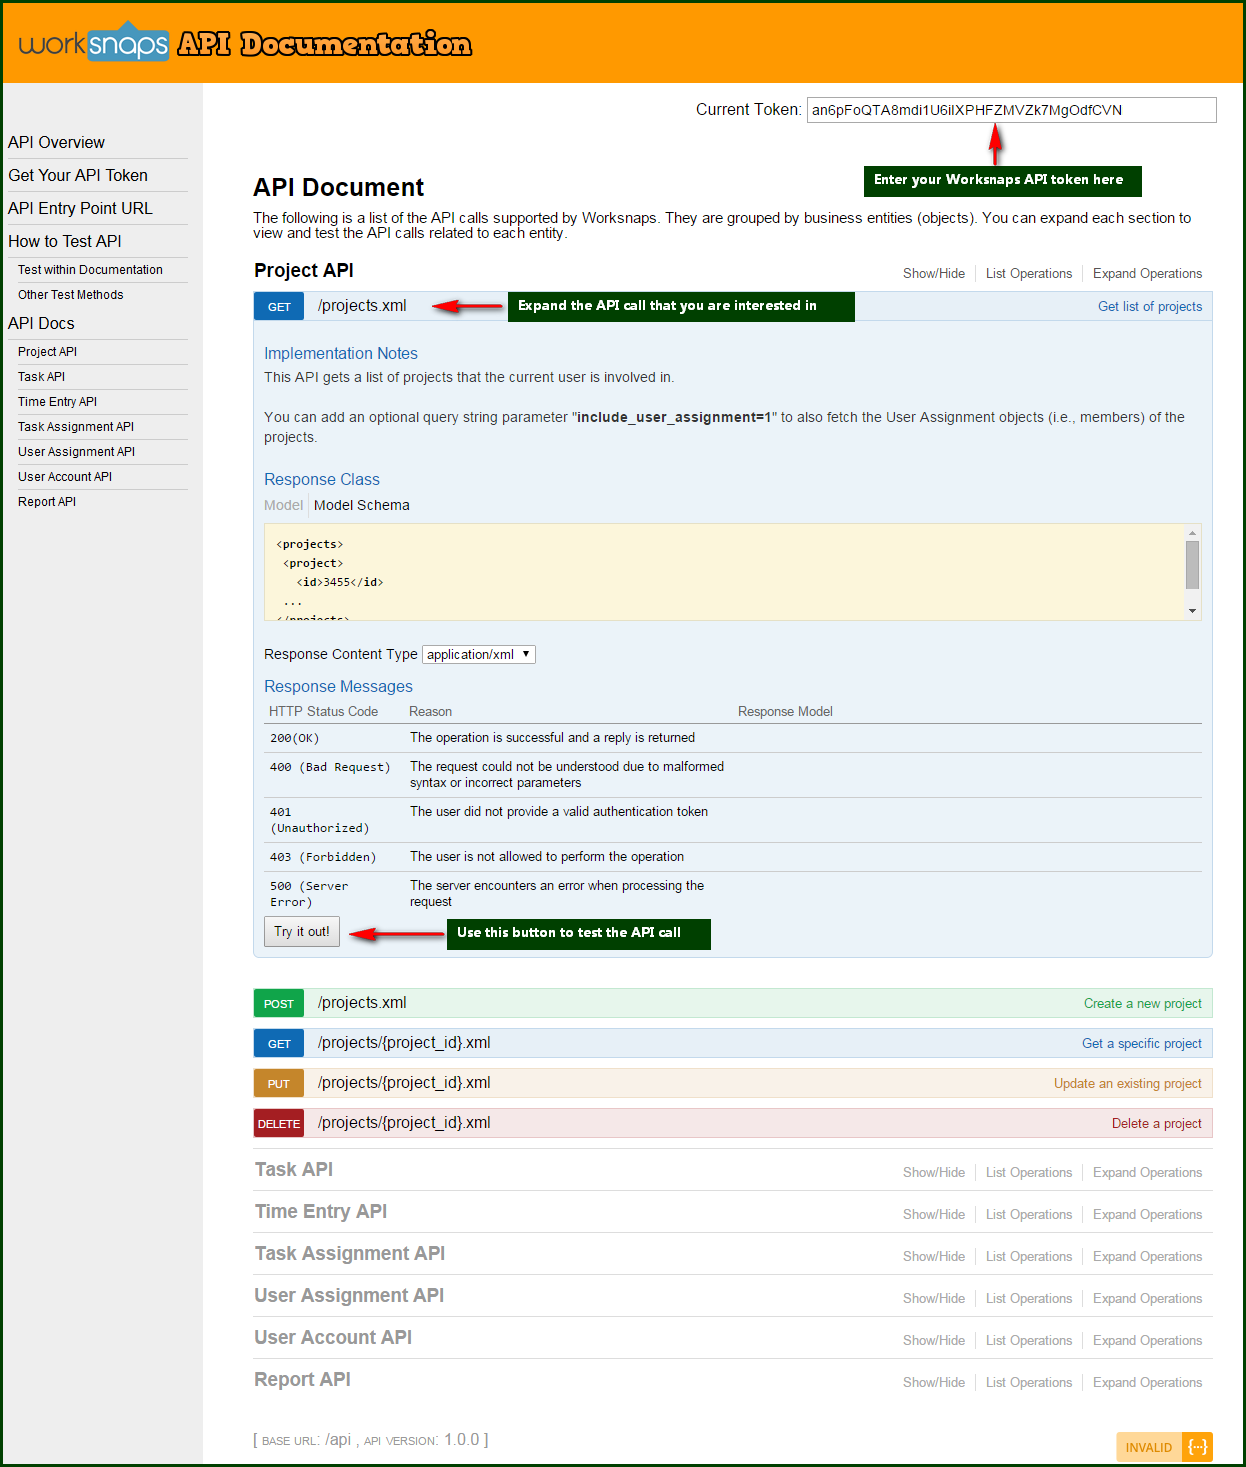1246x1467 pixels.
Task: Click Expand Operations for Task API
Action: point(1147,1172)
